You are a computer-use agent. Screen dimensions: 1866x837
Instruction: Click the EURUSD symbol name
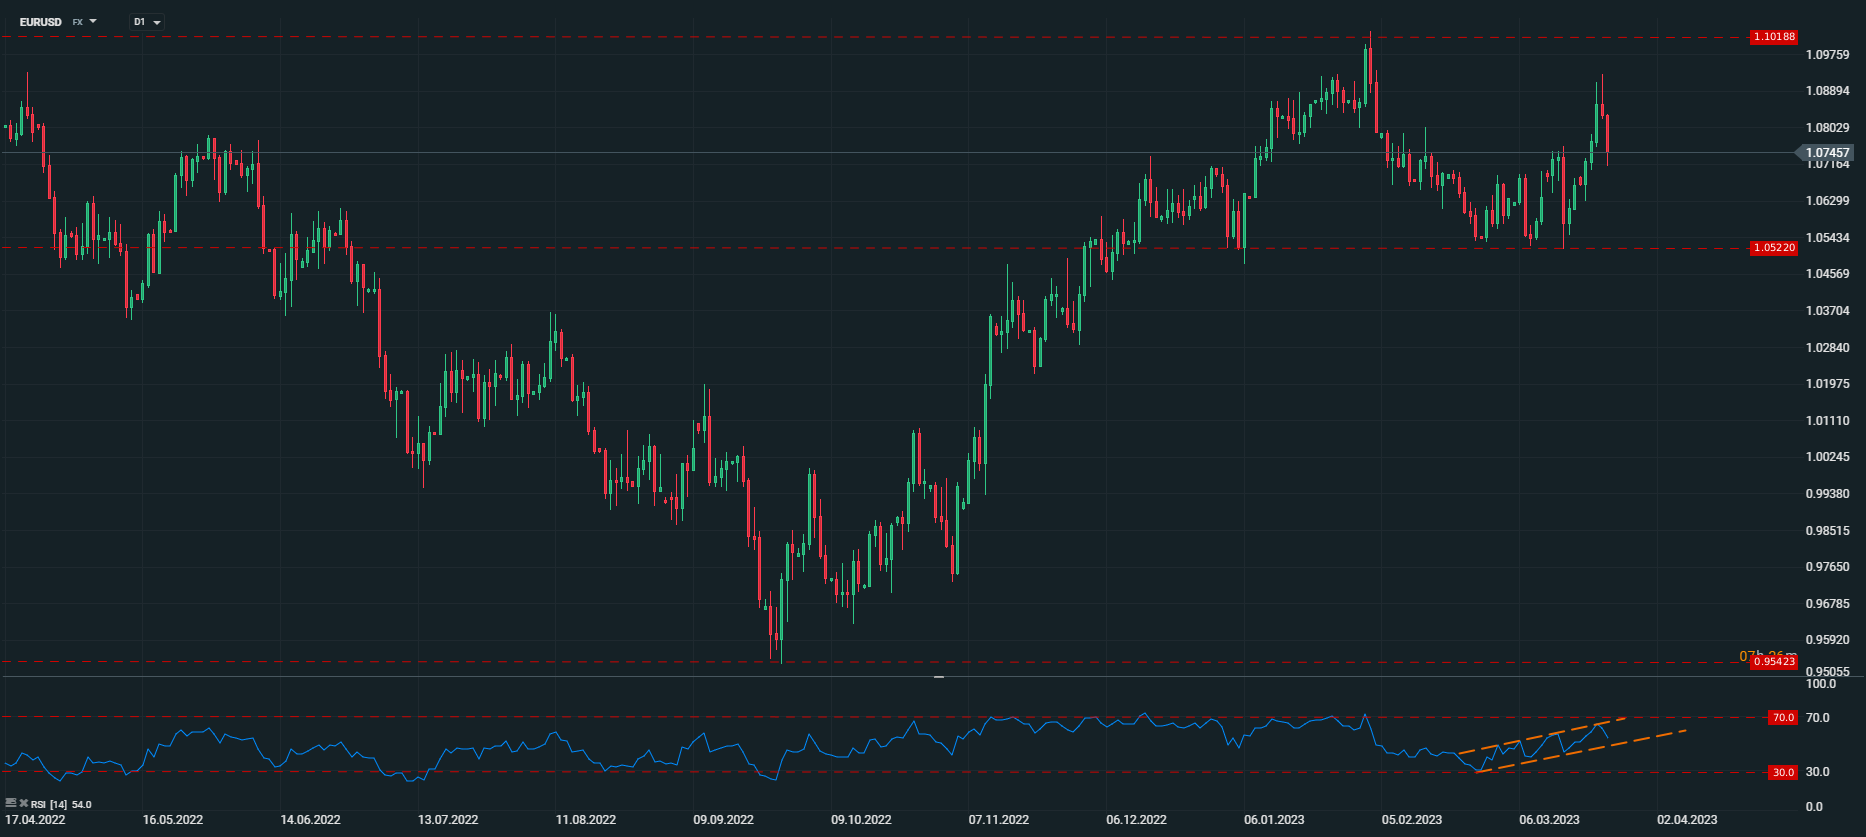(x=40, y=21)
